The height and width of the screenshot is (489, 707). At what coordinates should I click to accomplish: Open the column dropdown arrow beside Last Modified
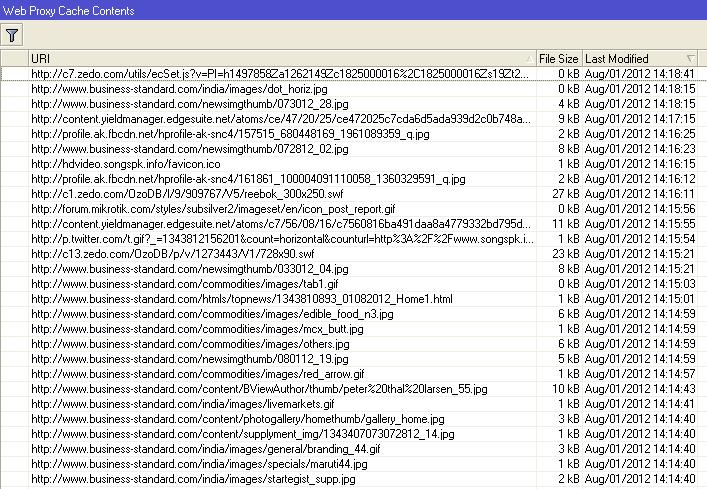point(690,59)
